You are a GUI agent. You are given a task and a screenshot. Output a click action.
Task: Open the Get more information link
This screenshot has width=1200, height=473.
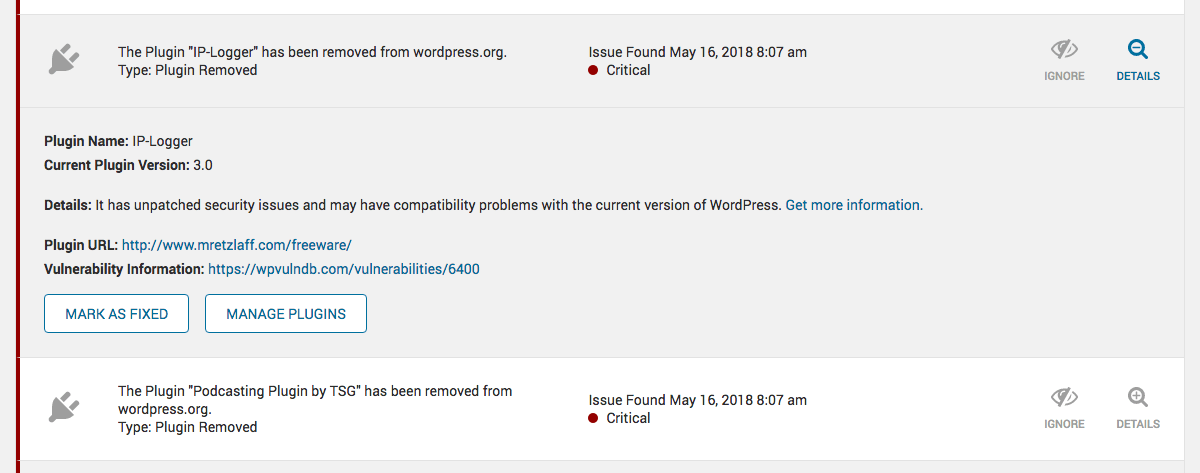(854, 205)
